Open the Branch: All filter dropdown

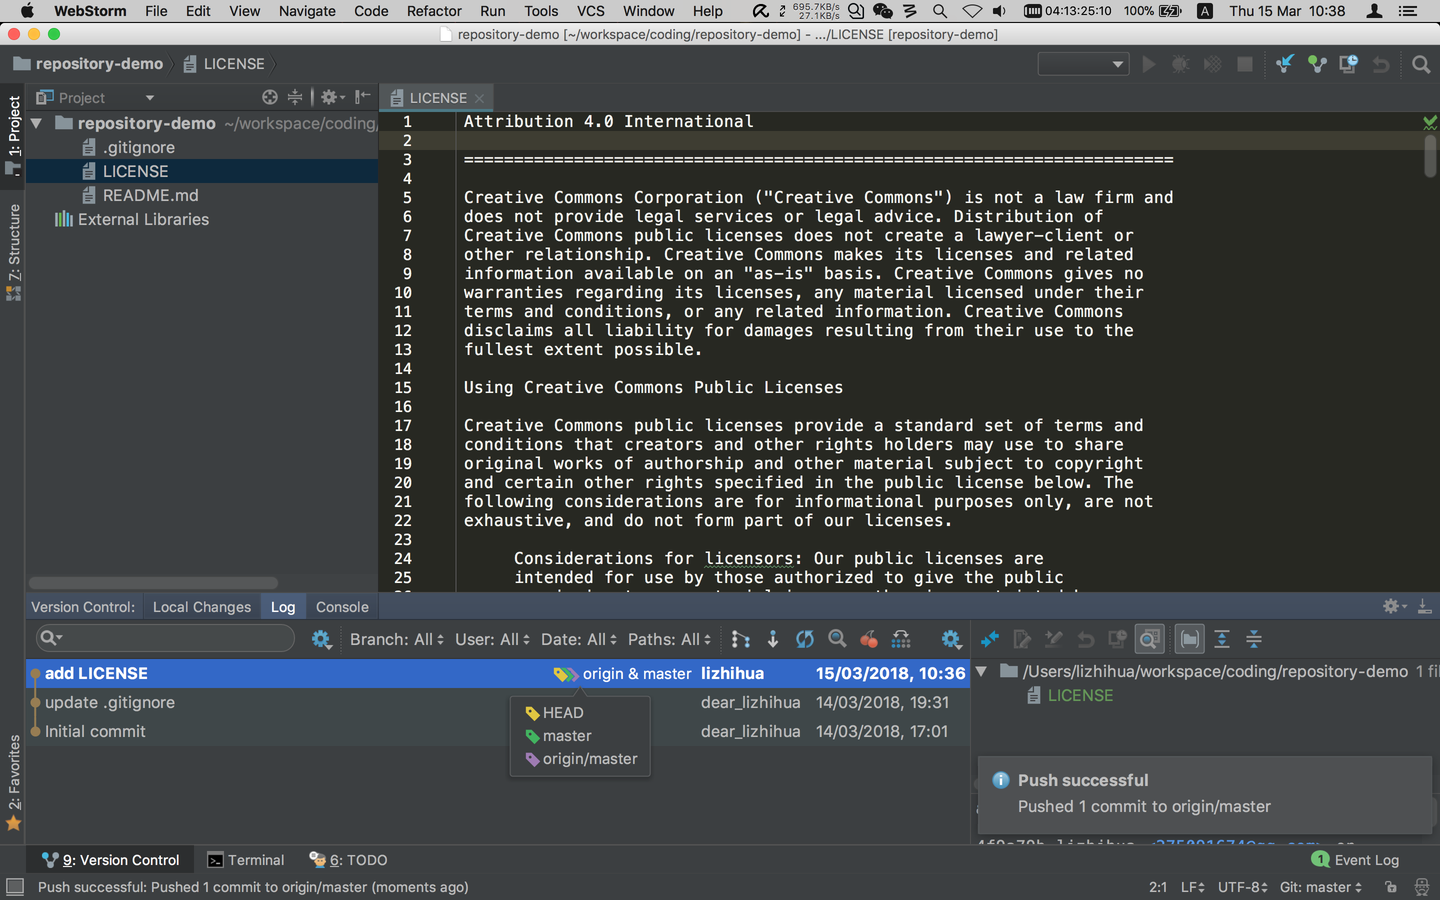tap(396, 639)
